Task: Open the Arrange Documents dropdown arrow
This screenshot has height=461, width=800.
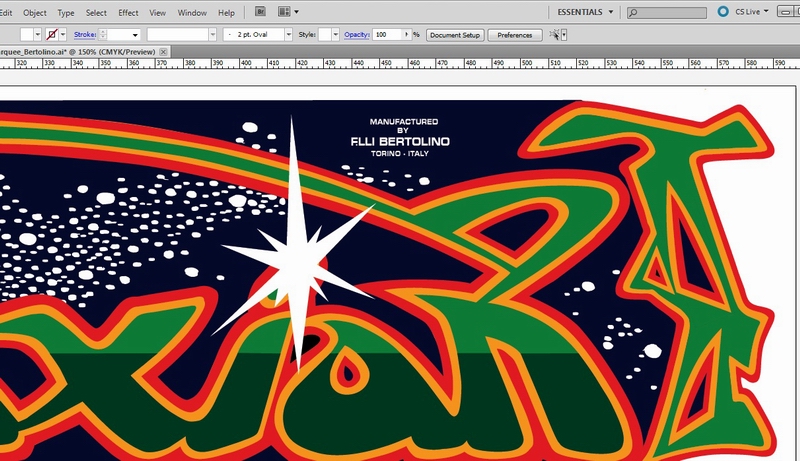Action: [x=296, y=12]
